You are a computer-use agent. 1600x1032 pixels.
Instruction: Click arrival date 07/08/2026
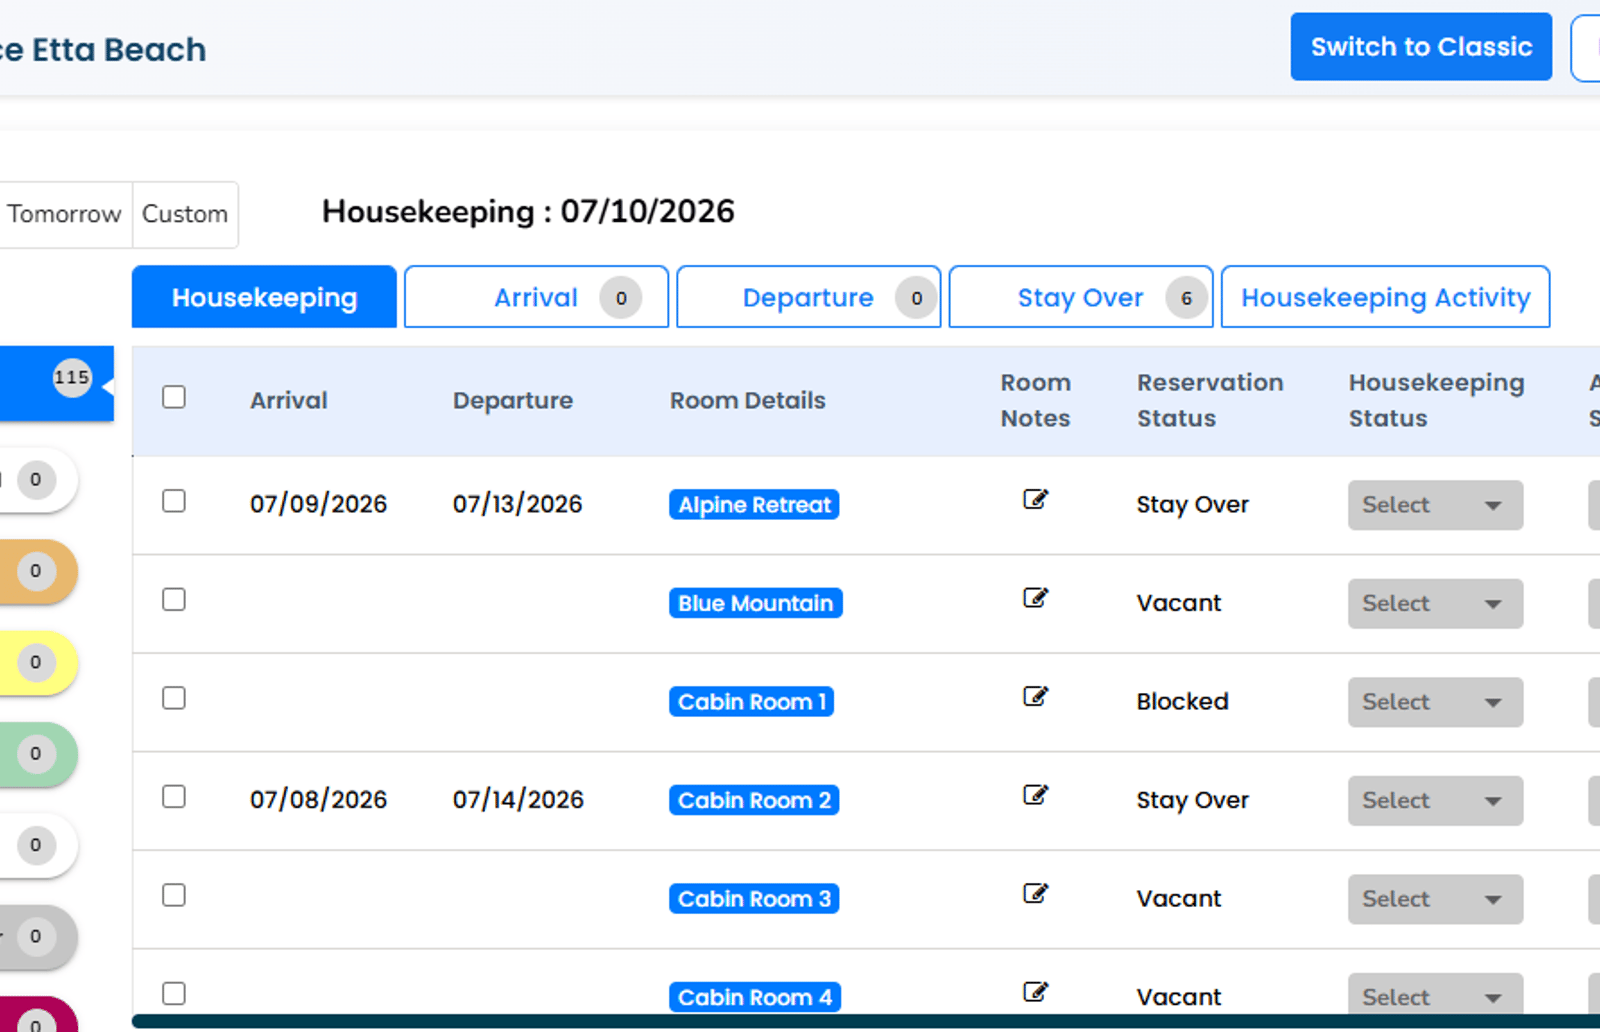(318, 800)
